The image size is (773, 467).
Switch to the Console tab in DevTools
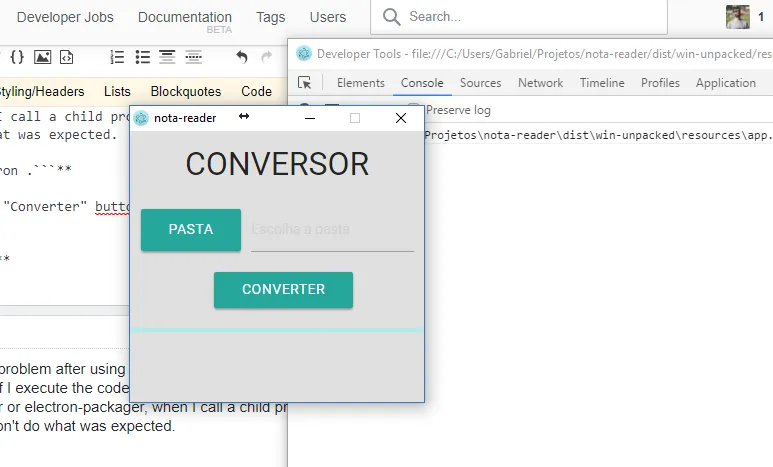click(x=422, y=83)
